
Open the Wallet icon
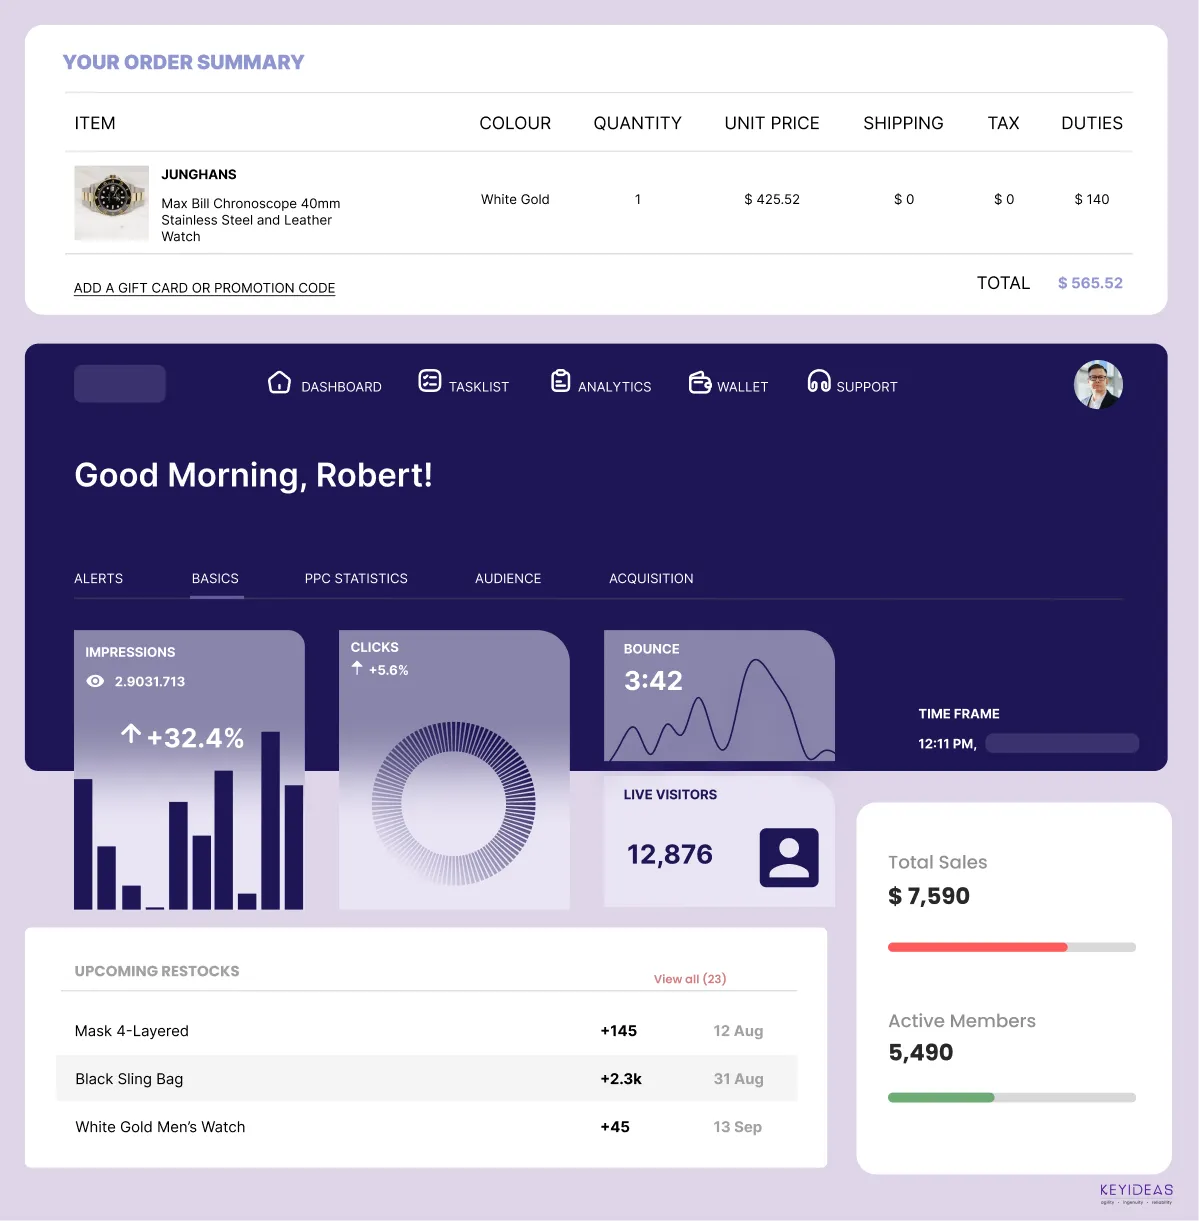pyautogui.click(x=700, y=383)
